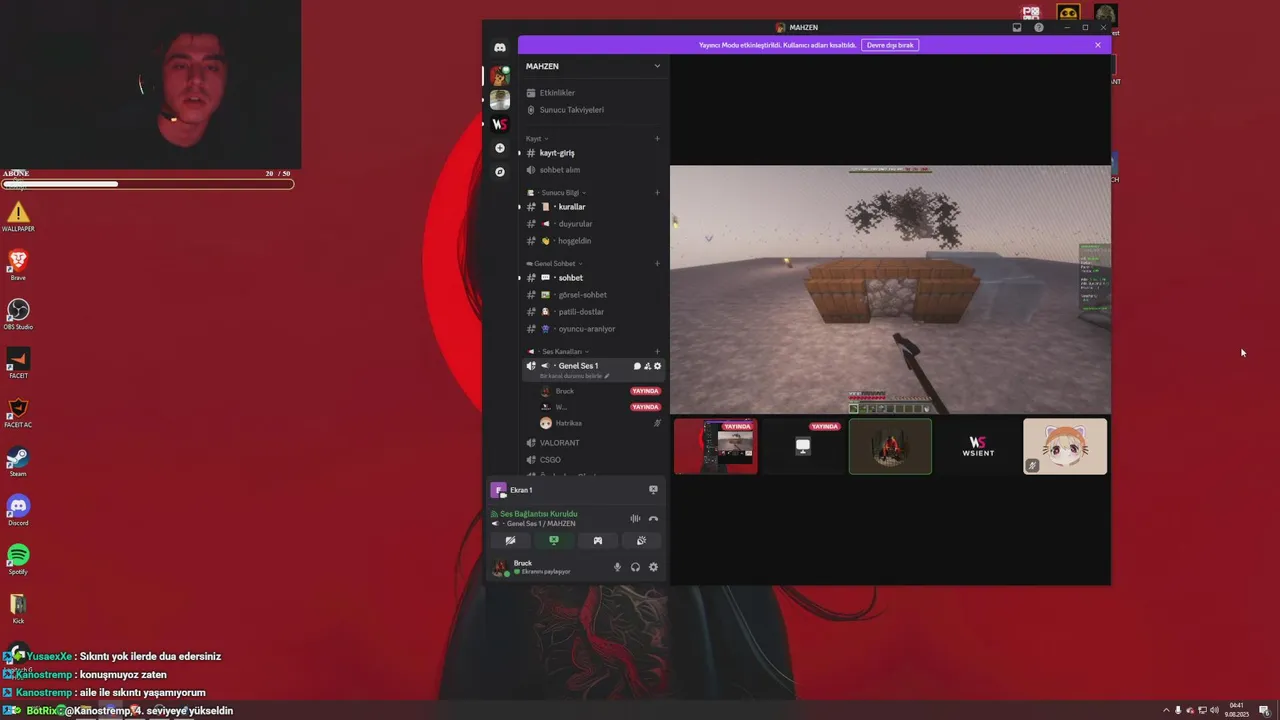
Task: Create channel in Genel Sohbet plus
Action: (657, 264)
